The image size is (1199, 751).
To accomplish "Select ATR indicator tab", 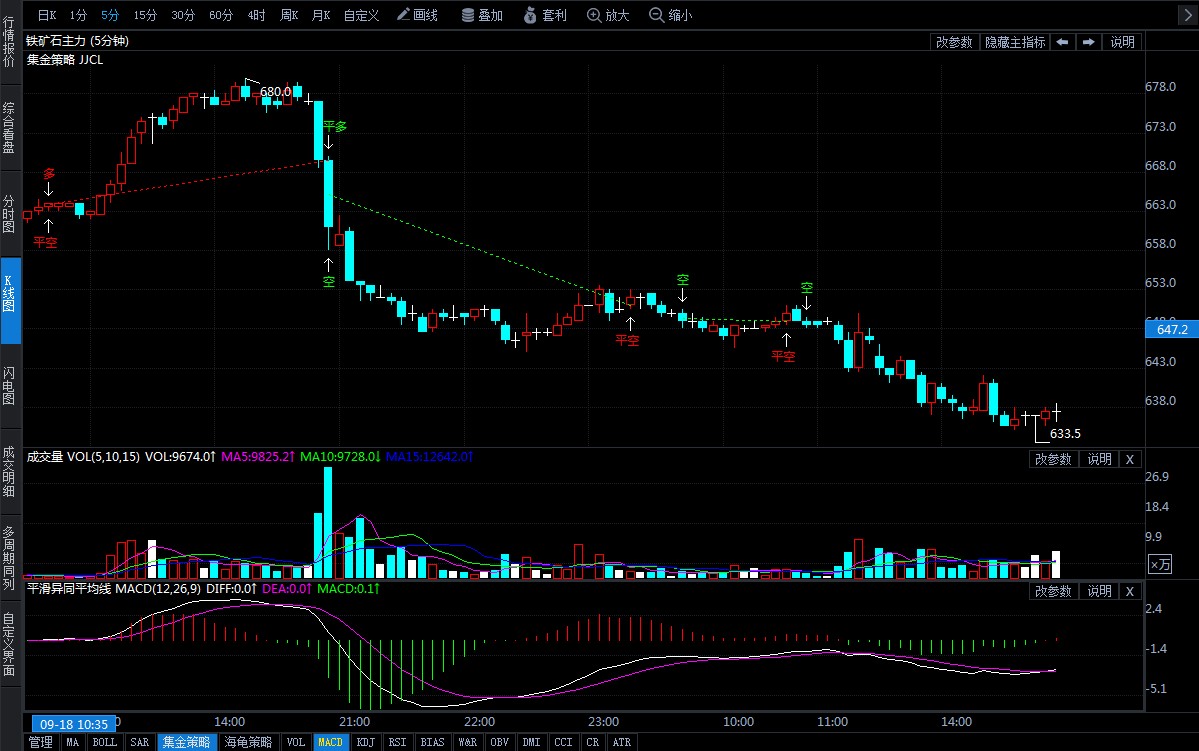I will pyautogui.click(x=622, y=743).
